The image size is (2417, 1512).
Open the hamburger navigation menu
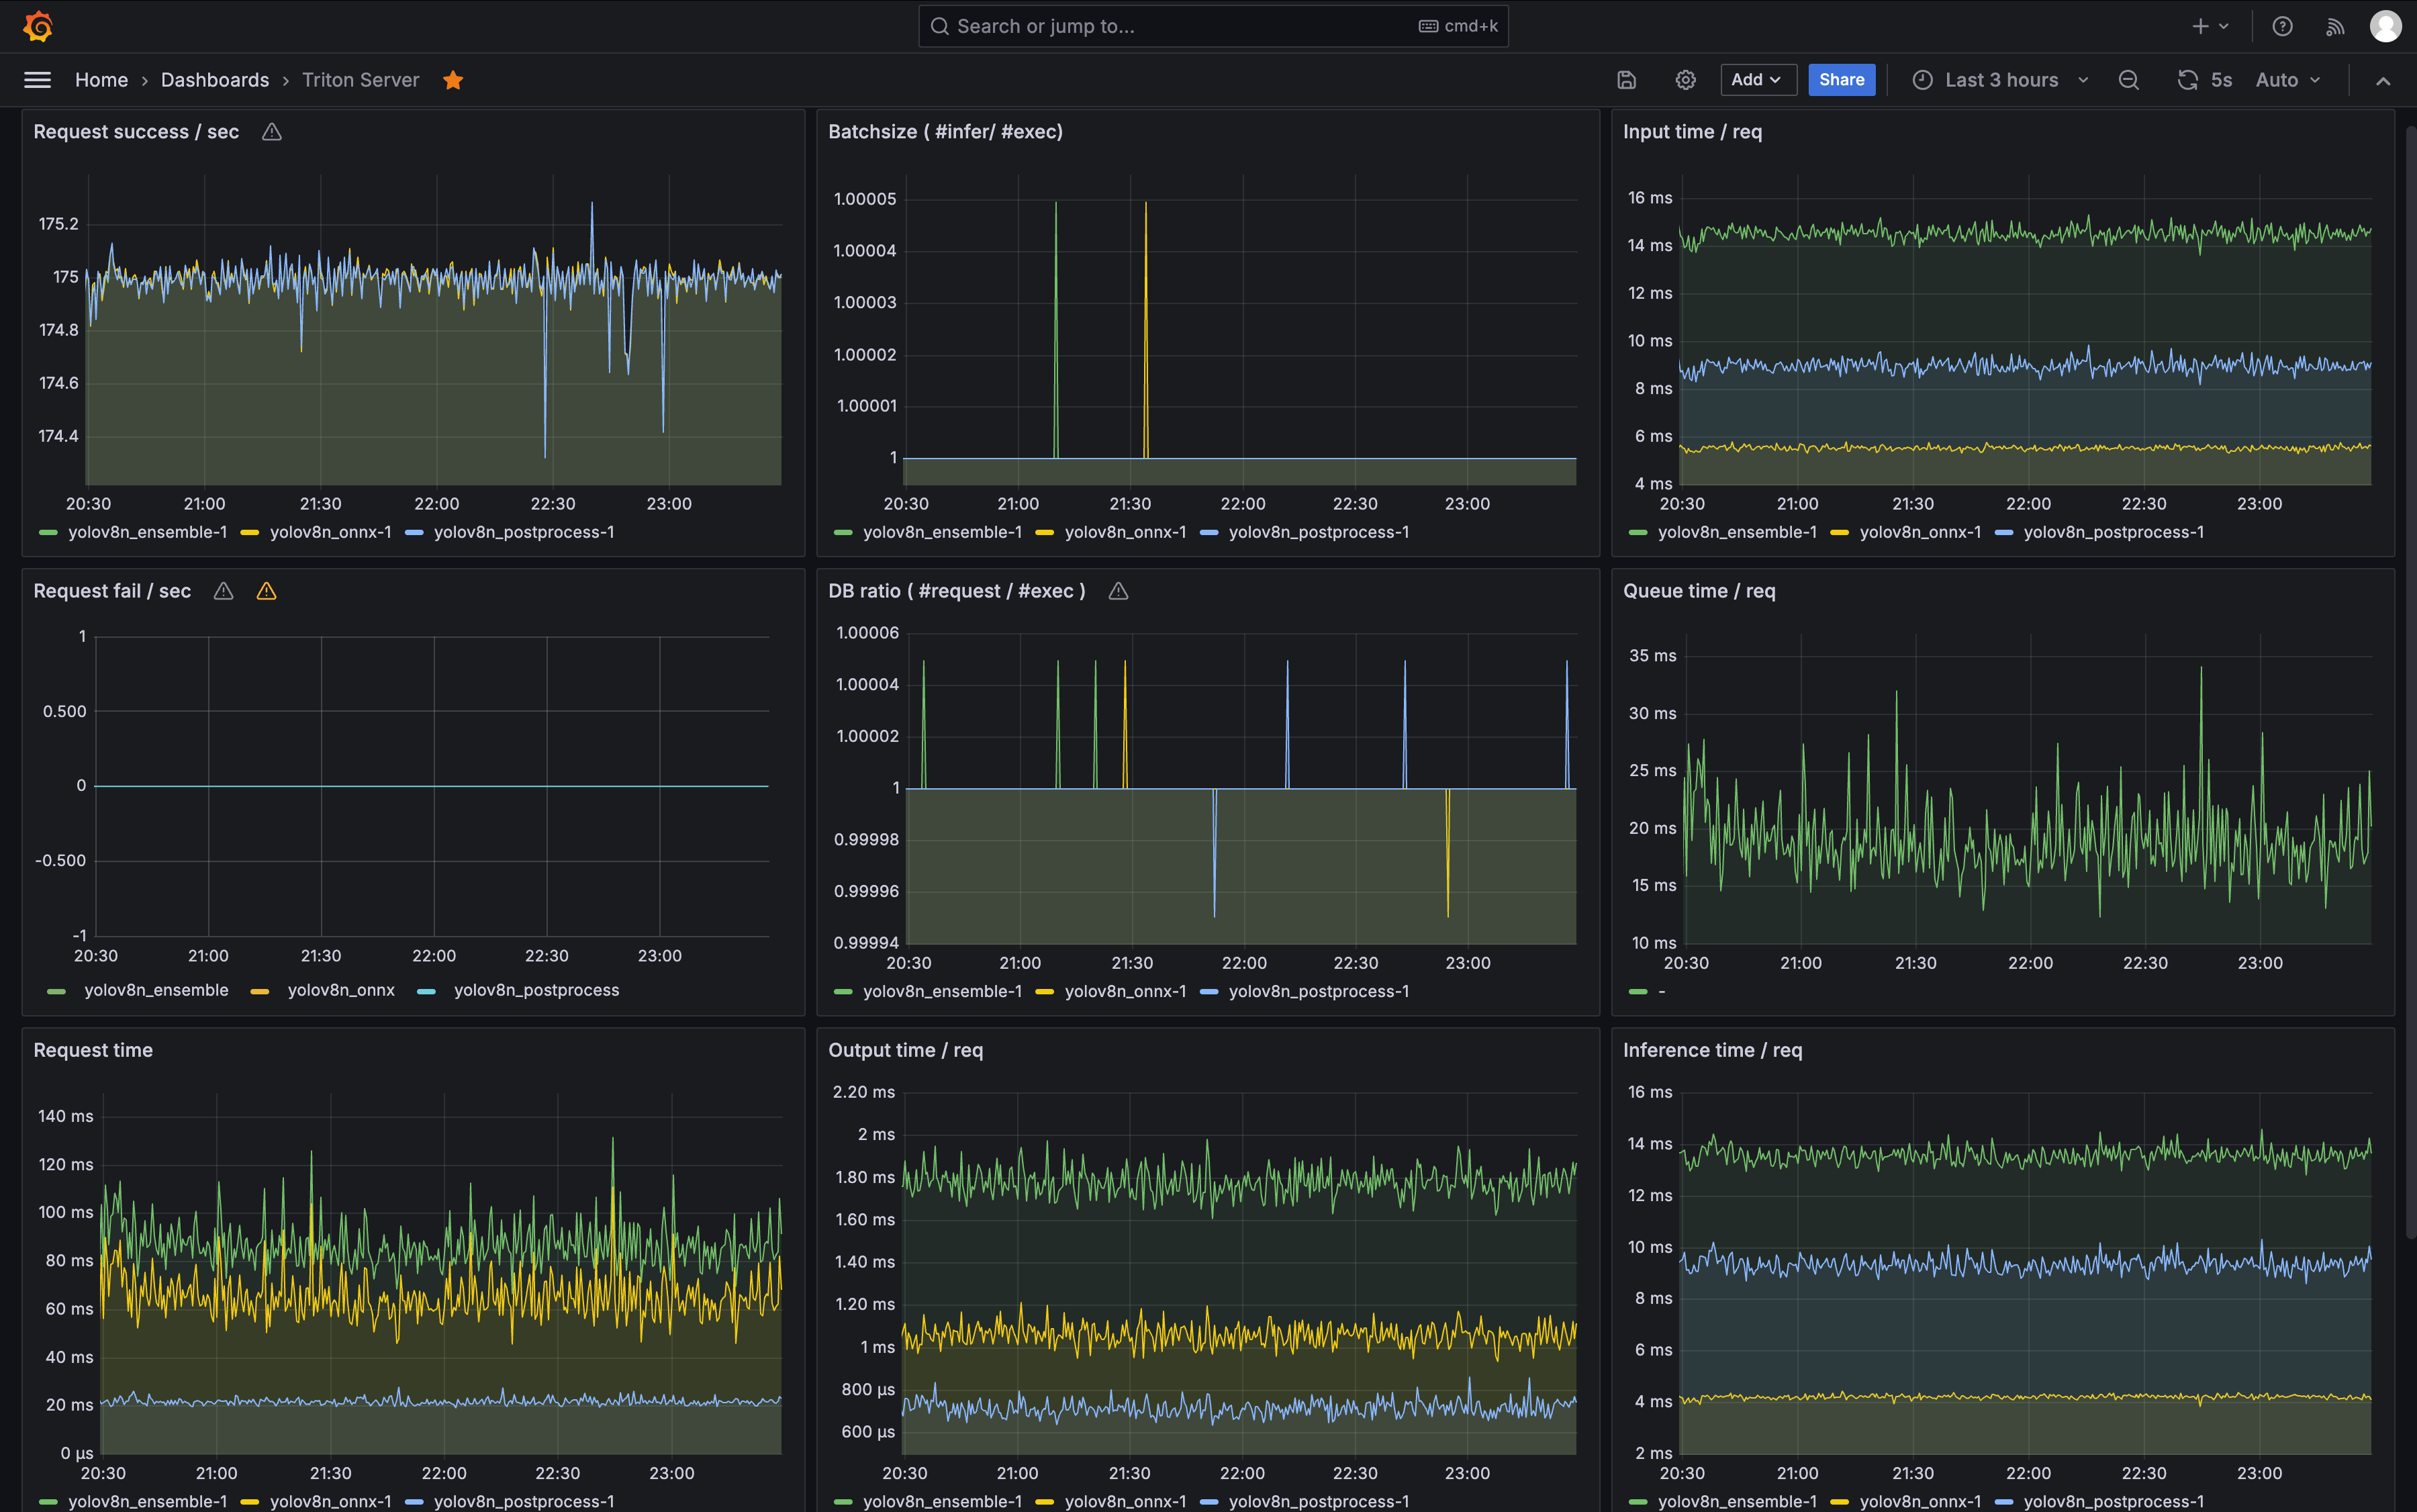37,80
